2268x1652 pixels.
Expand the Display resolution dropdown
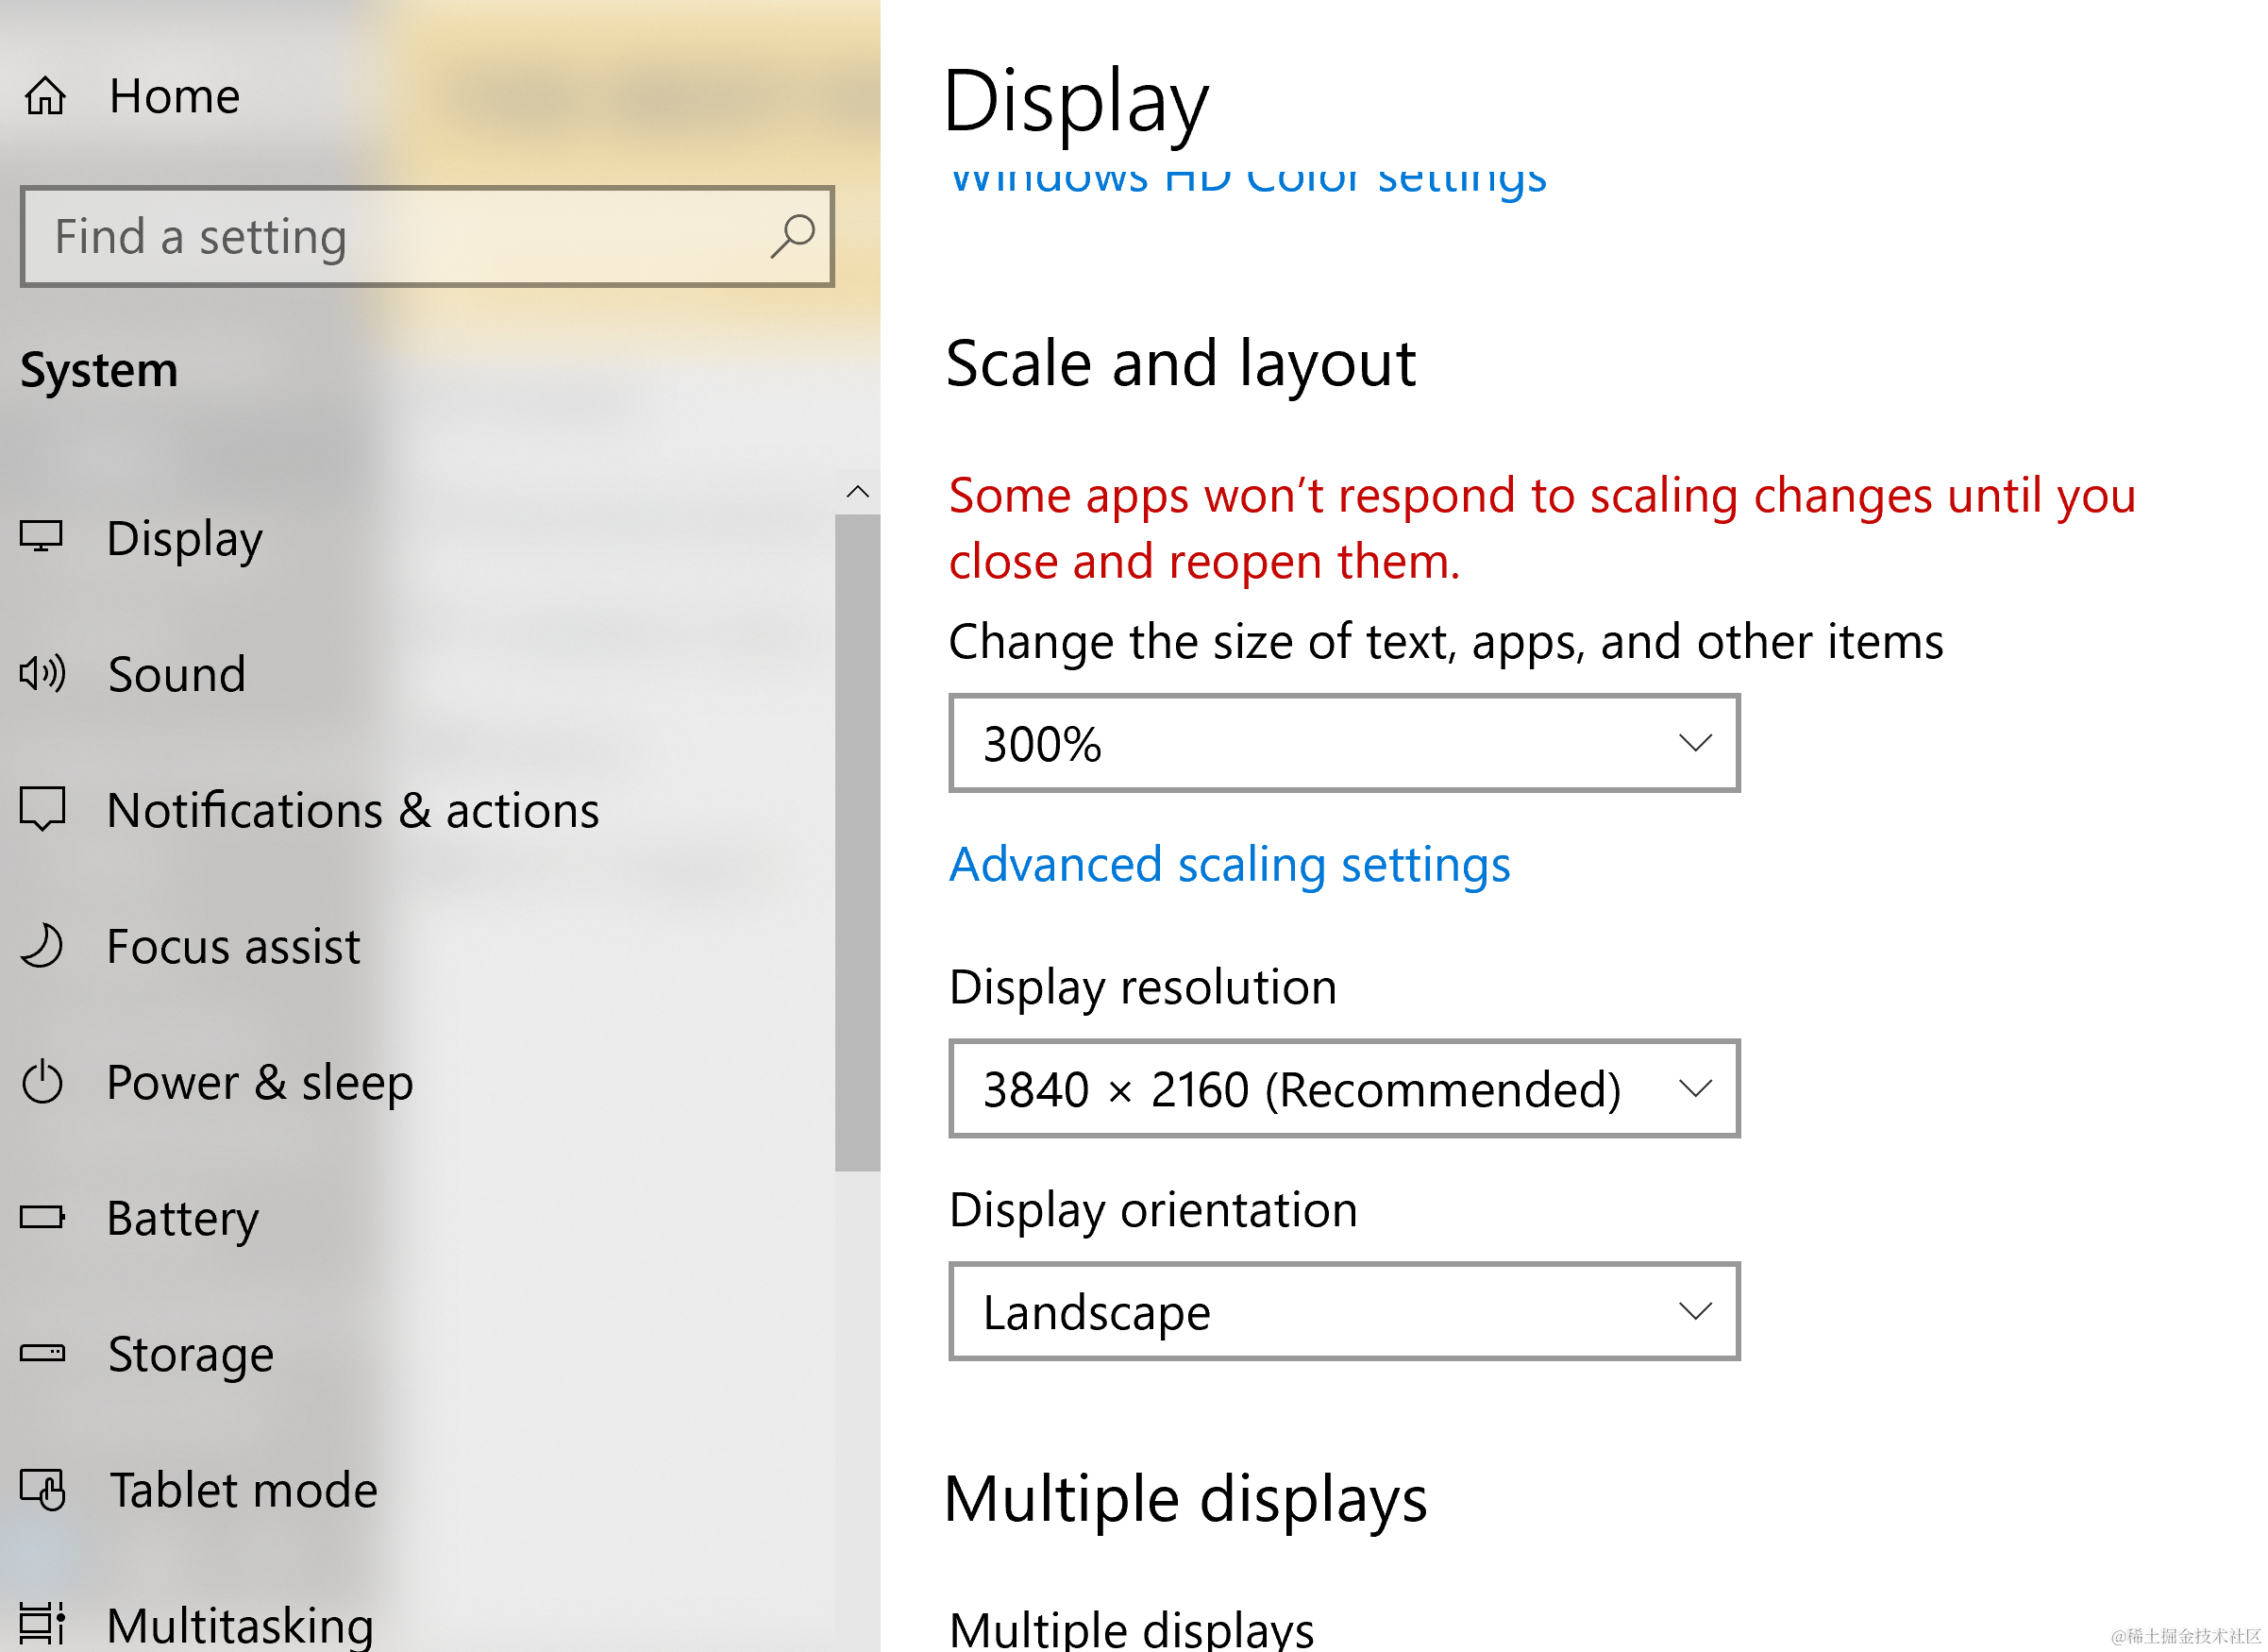(1343, 1089)
